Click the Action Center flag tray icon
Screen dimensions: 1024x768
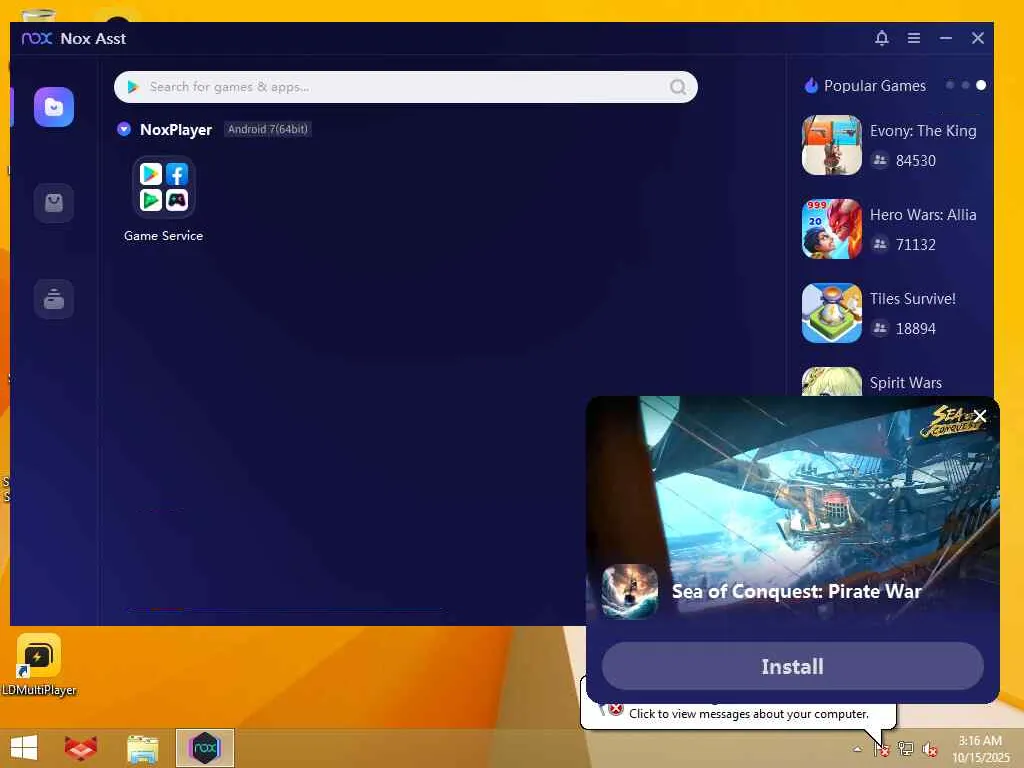click(881, 749)
